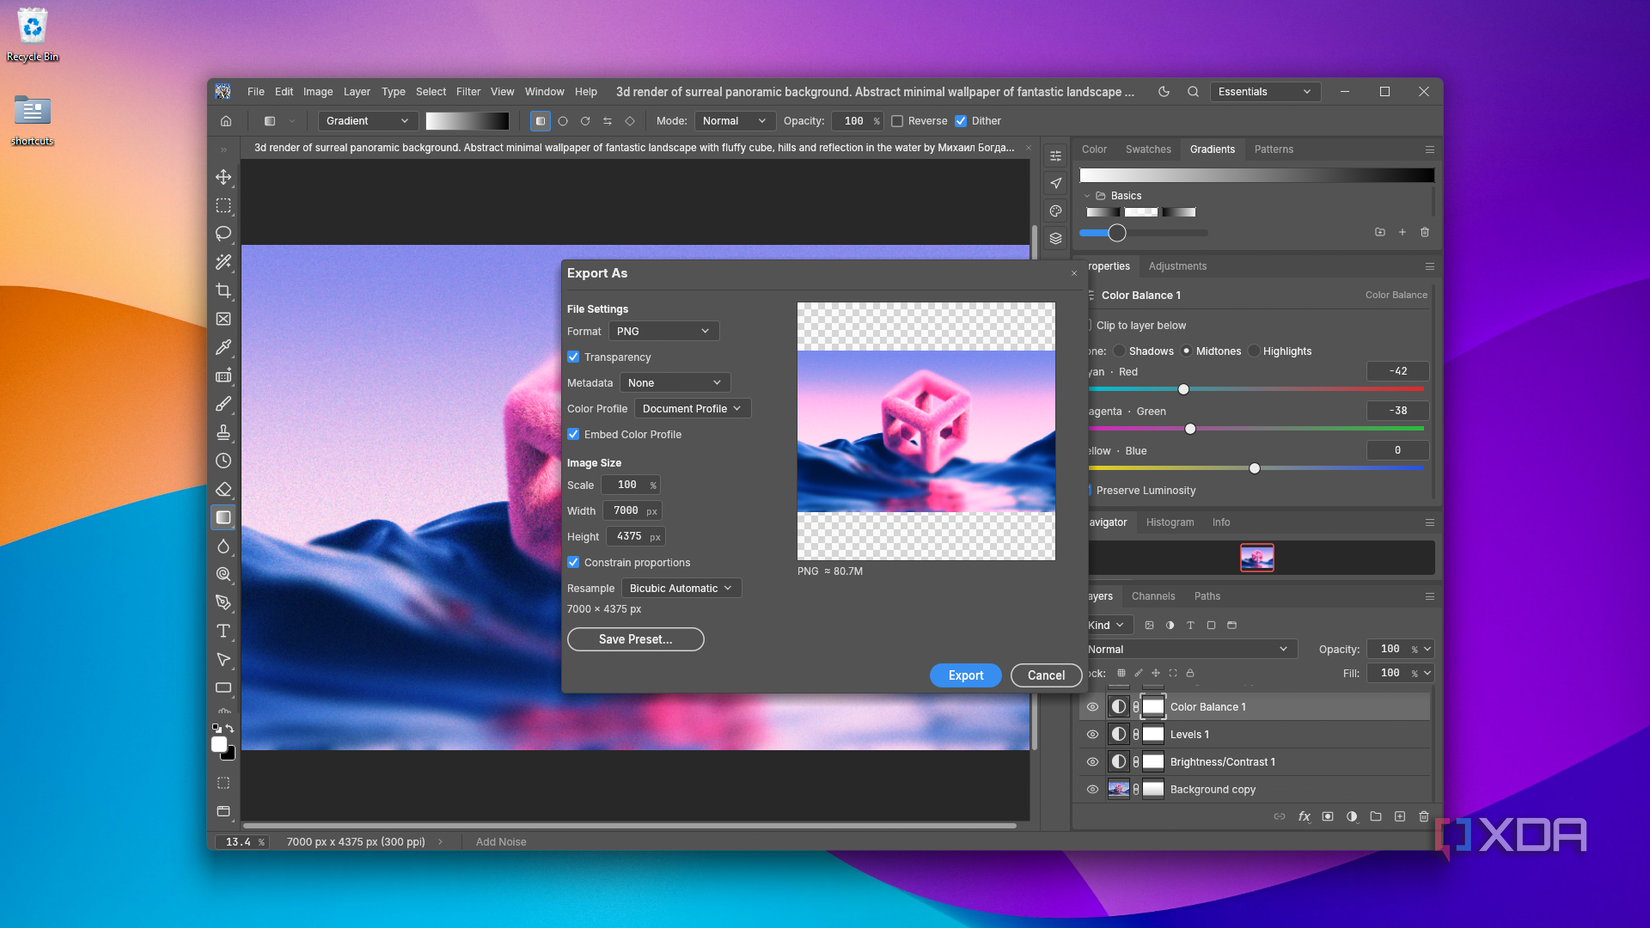Select the Rectangle shape tool
The image size is (1650, 928).
click(223, 688)
